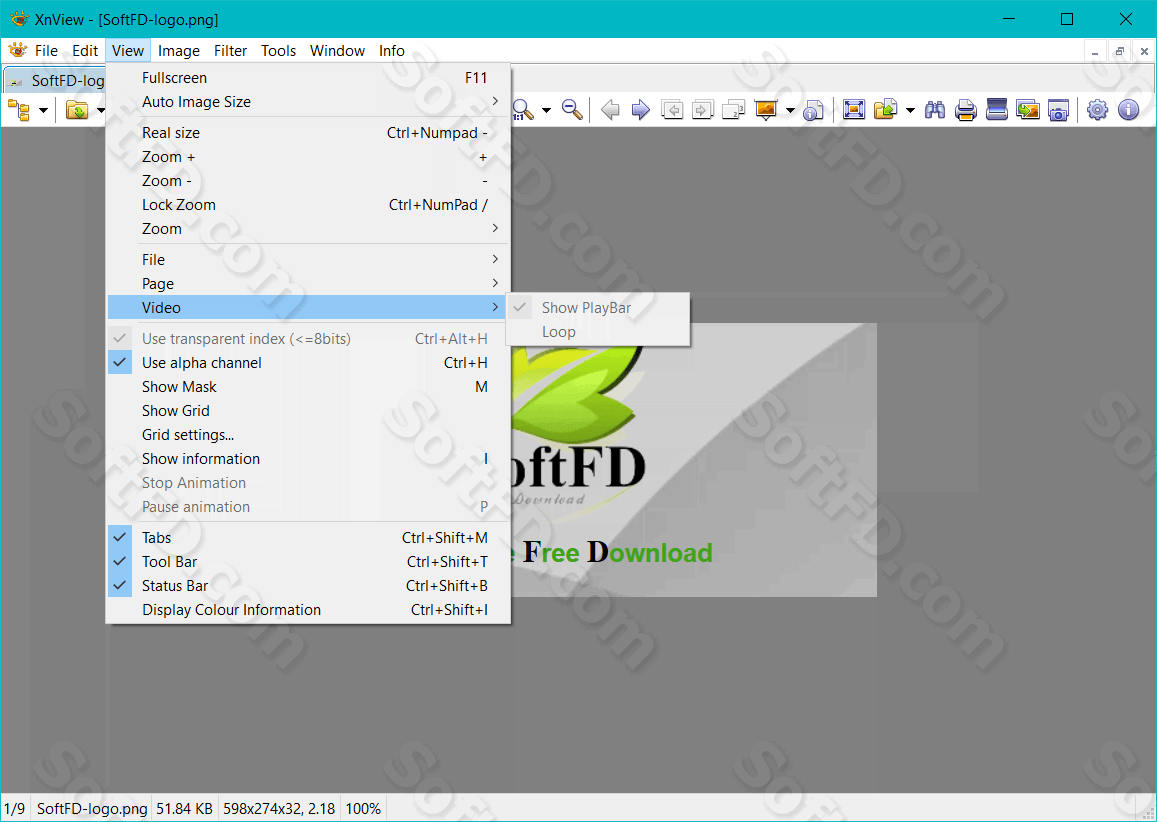
Task: Click the 1:1 real size magnifier icon
Action: pyautogui.click(x=522, y=111)
